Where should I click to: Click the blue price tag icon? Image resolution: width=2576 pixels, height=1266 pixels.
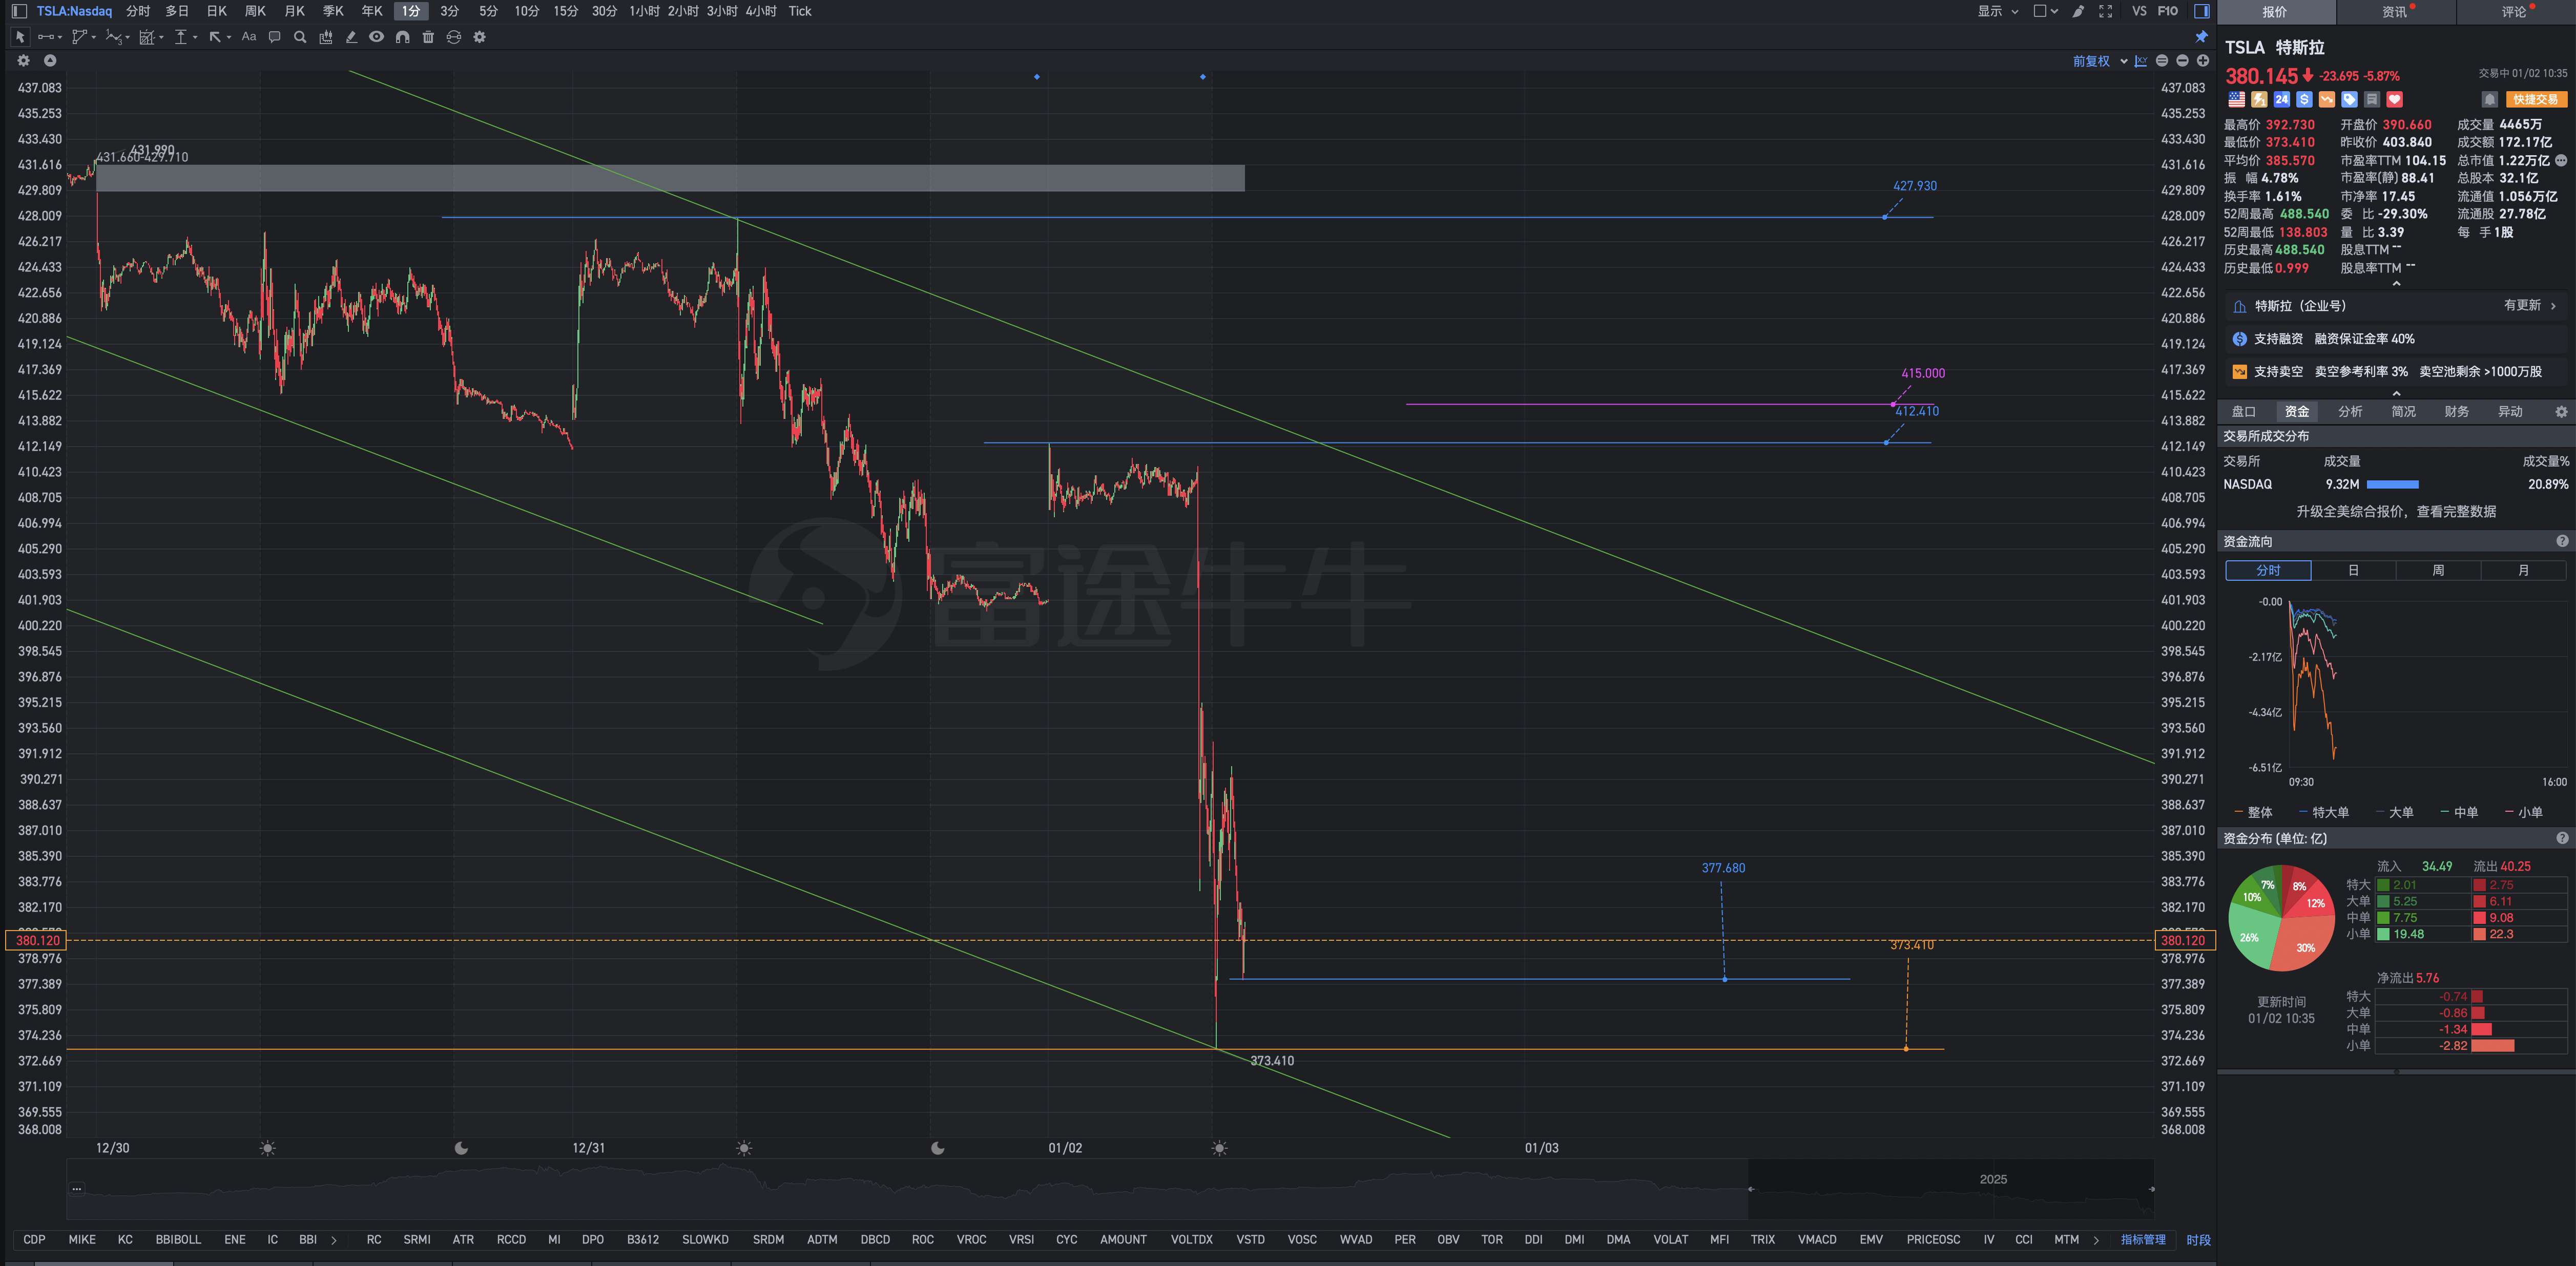[2349, 100]
